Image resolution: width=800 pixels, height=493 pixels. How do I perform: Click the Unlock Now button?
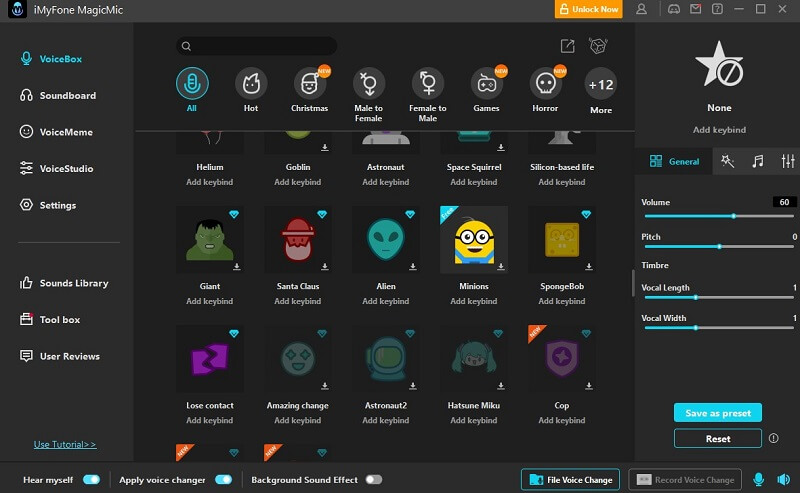pyautogui.click(x=589, y=9)
